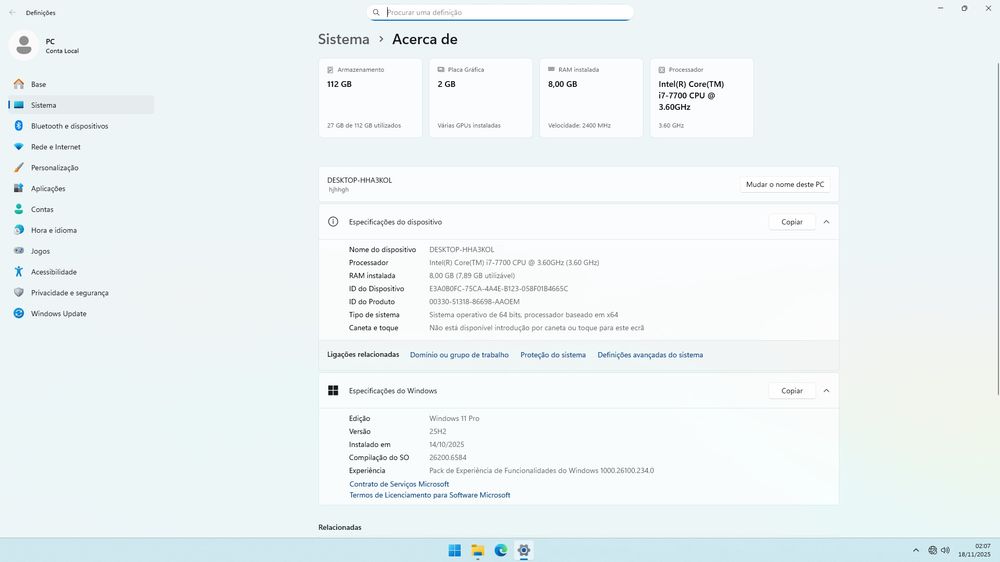
Task: Open the Processador Intel Core i7-7700 card
Action: (x=702, y=98)
